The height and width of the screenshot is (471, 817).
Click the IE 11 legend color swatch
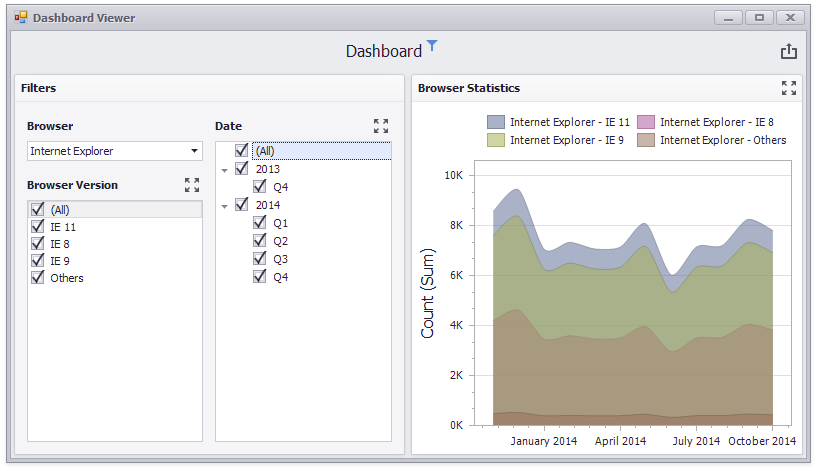(x=496, y=122)
